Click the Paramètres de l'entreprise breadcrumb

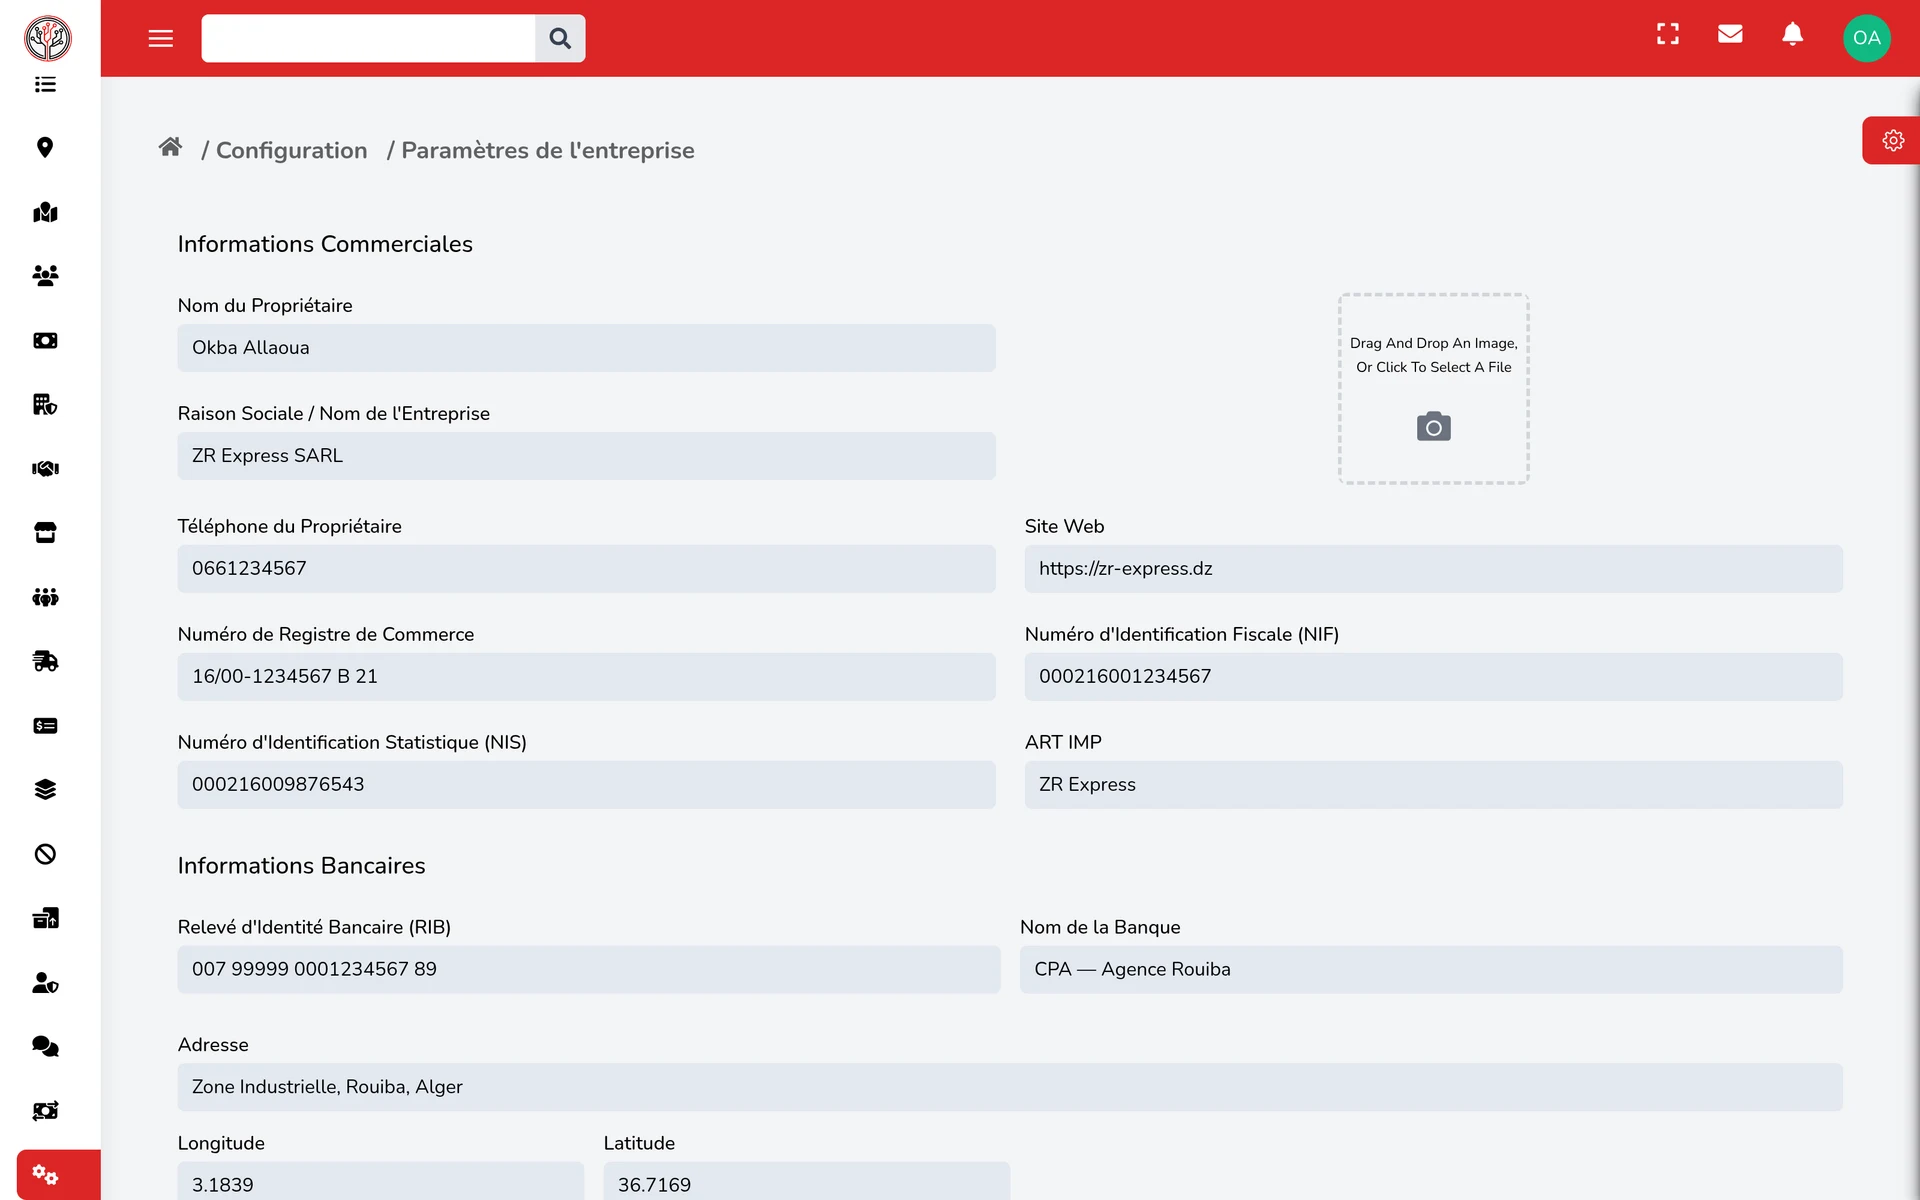547,150
